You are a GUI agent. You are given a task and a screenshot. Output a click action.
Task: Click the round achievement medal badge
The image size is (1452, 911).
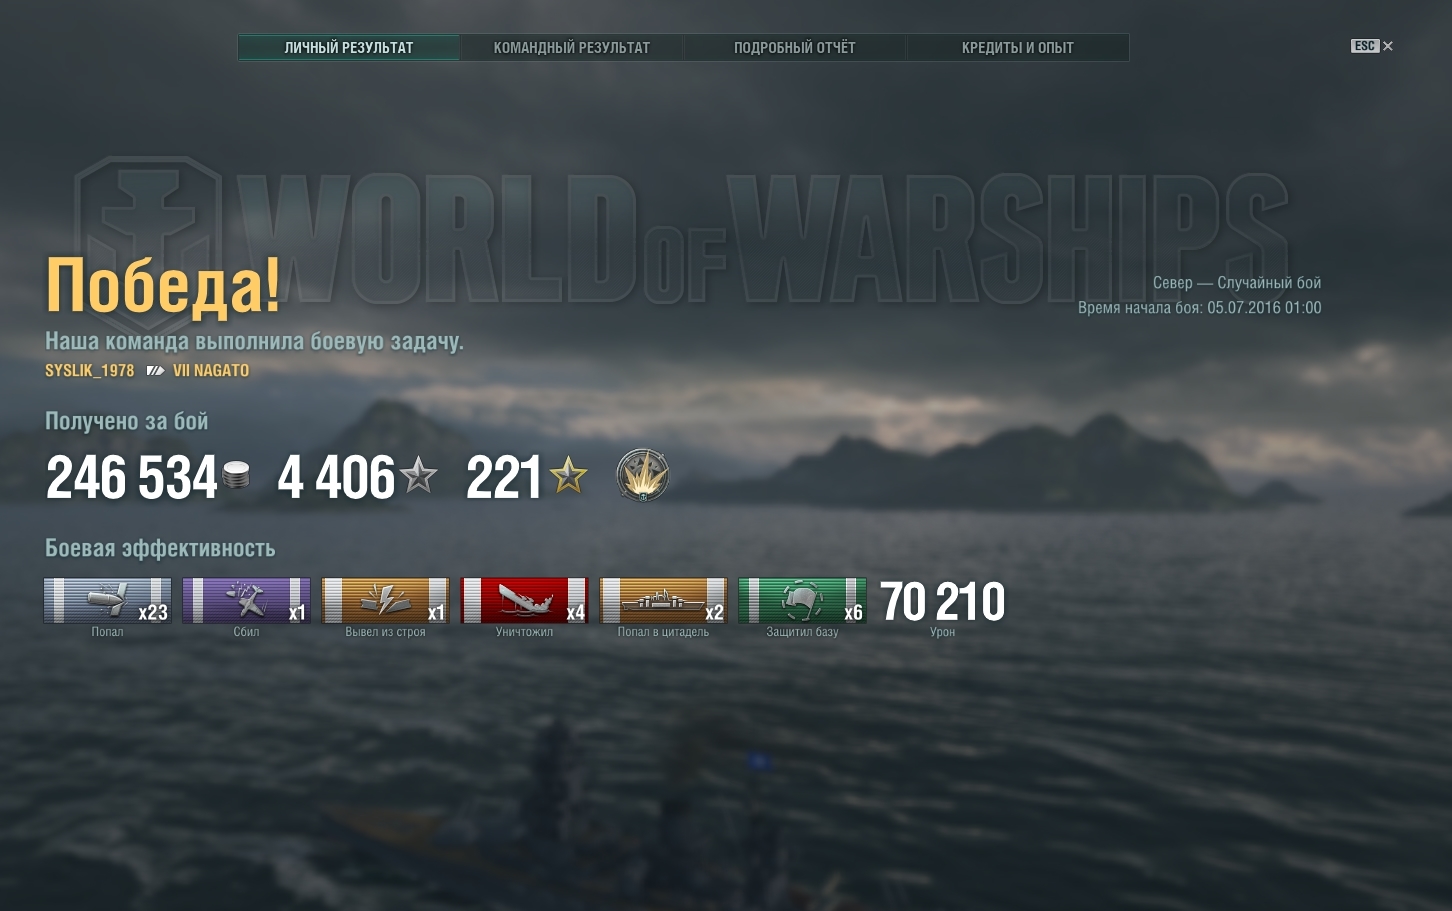coord(642,475)
